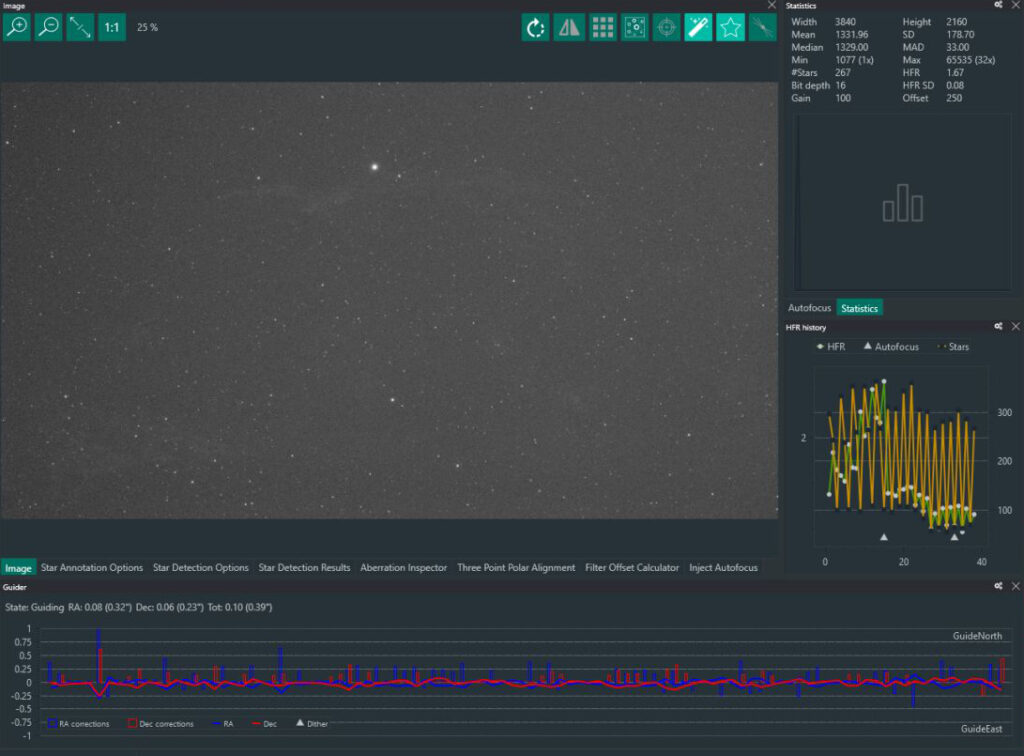1024x756 pixels.
Task: Set image zoom to 1:1
Action: click(112, 27)
